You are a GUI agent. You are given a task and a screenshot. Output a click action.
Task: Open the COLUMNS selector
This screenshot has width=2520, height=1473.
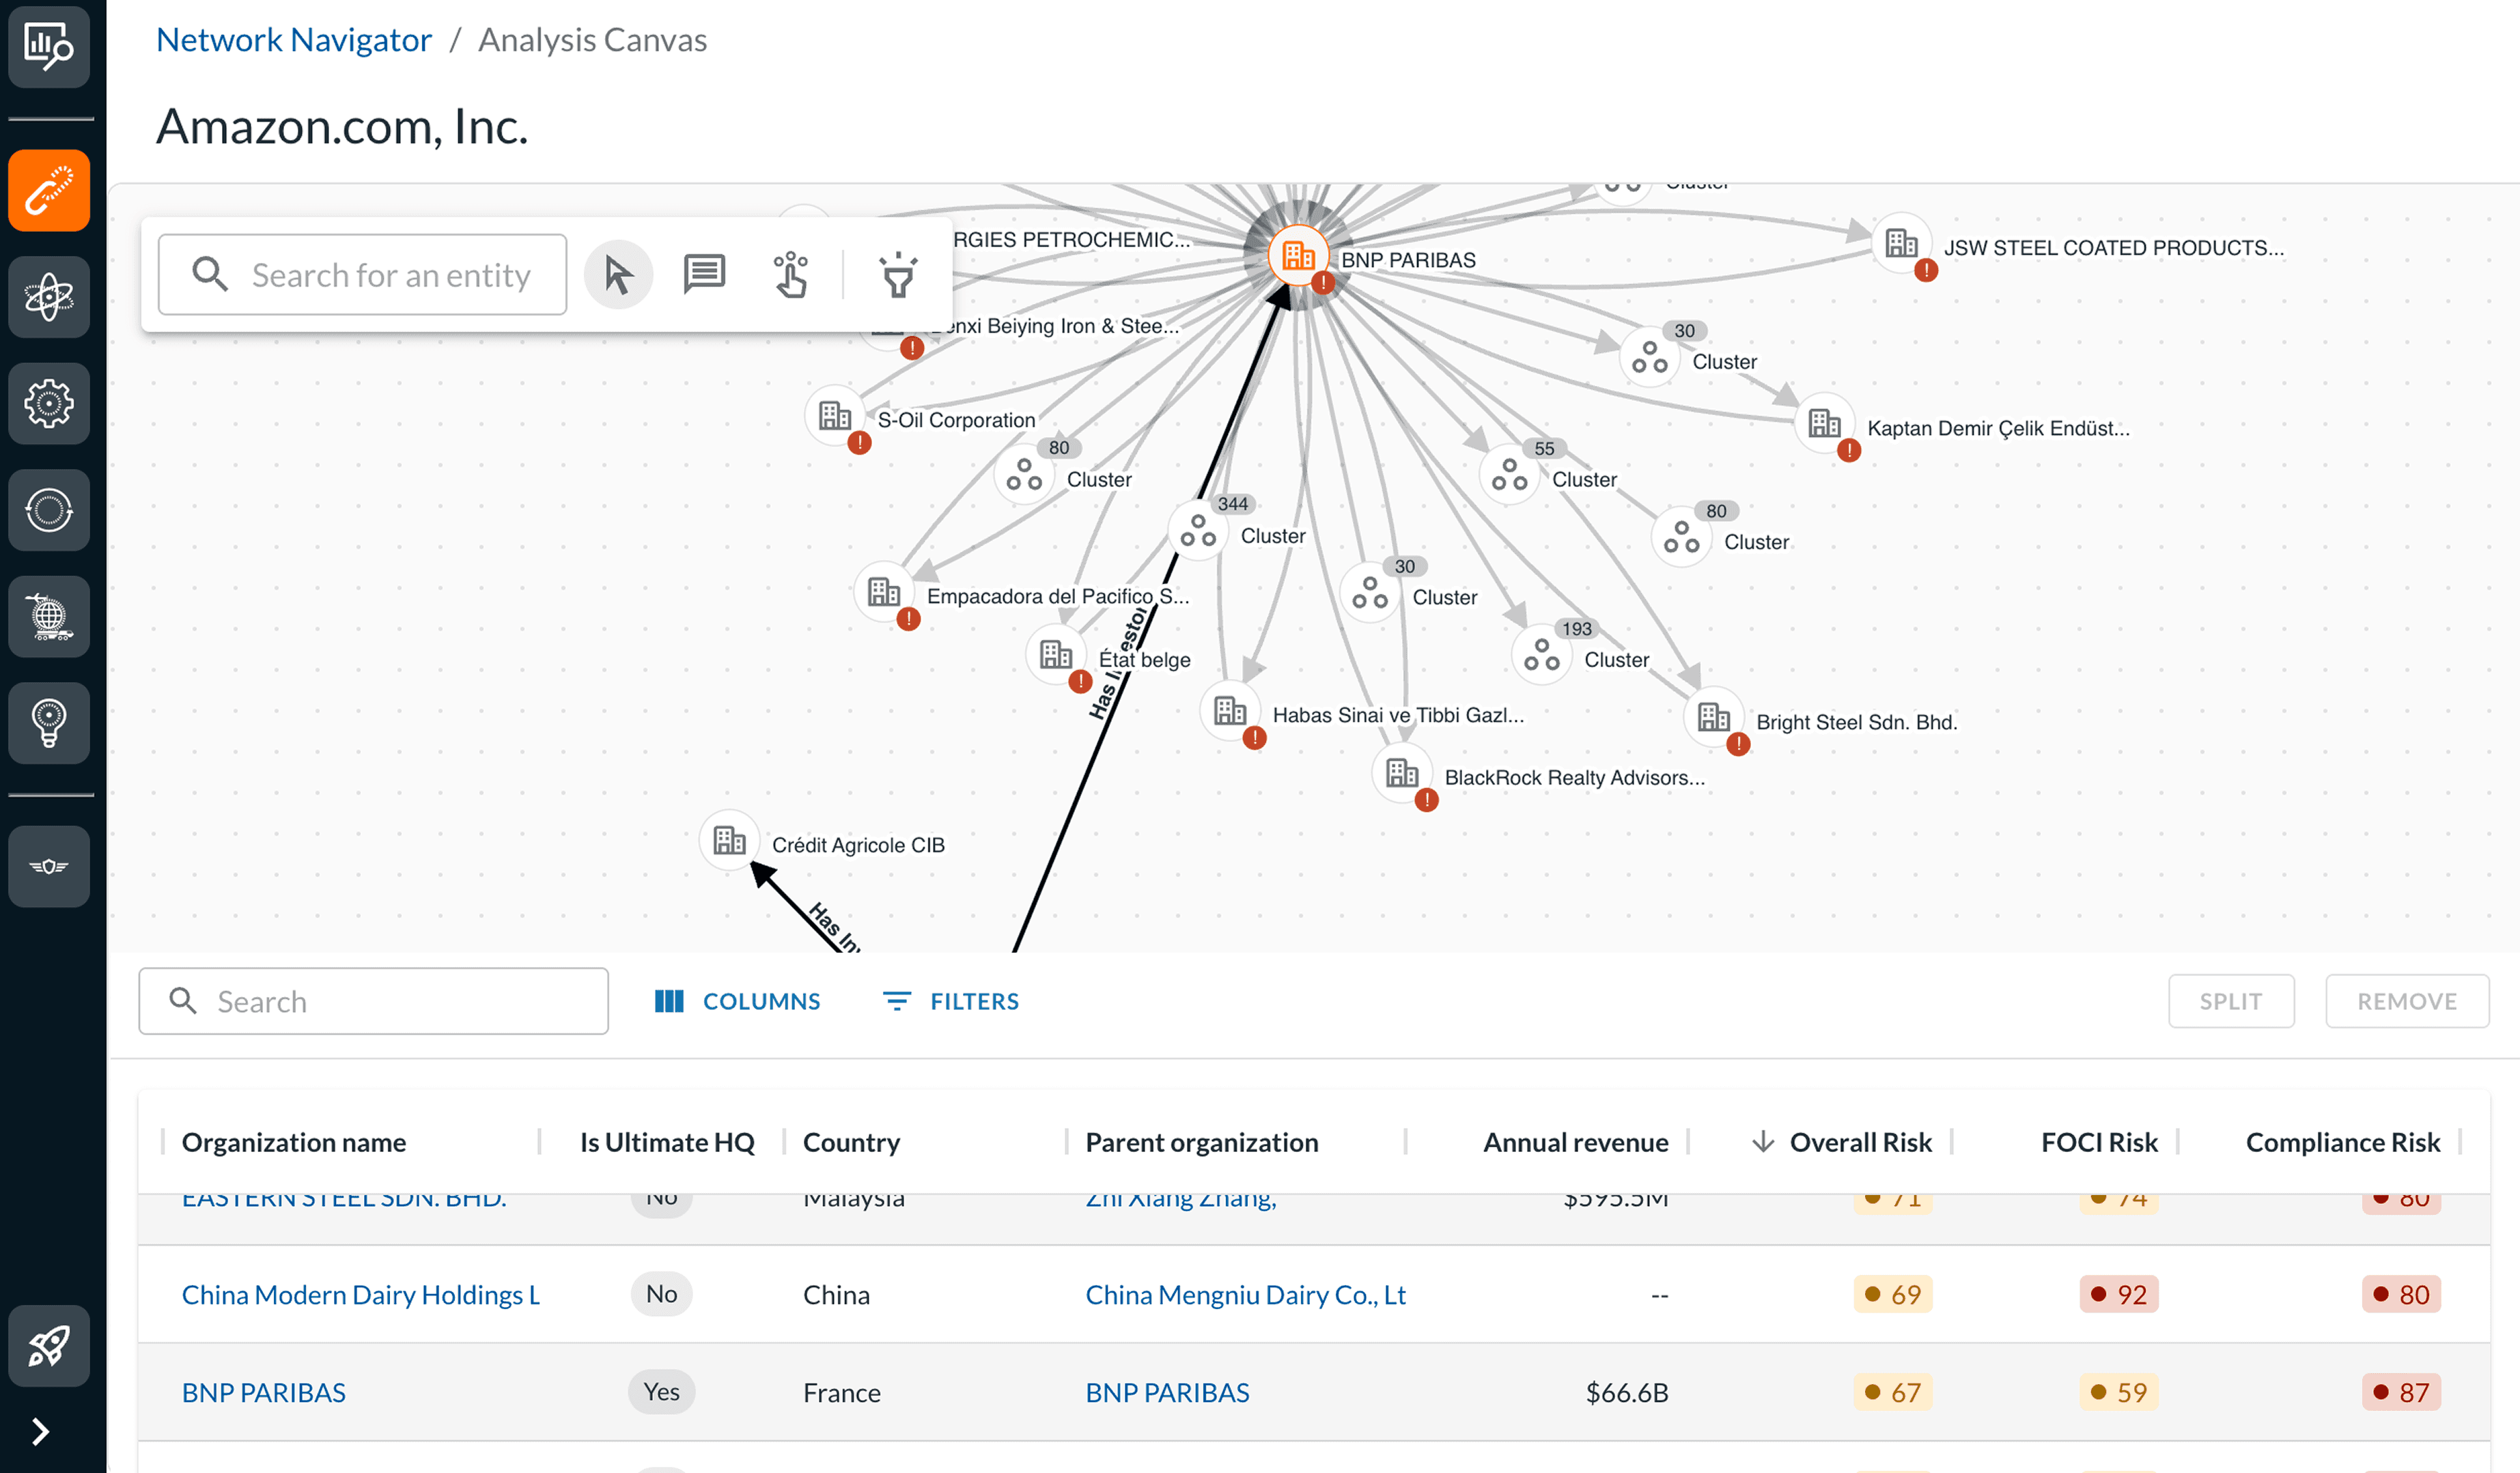pos(738,1001)
